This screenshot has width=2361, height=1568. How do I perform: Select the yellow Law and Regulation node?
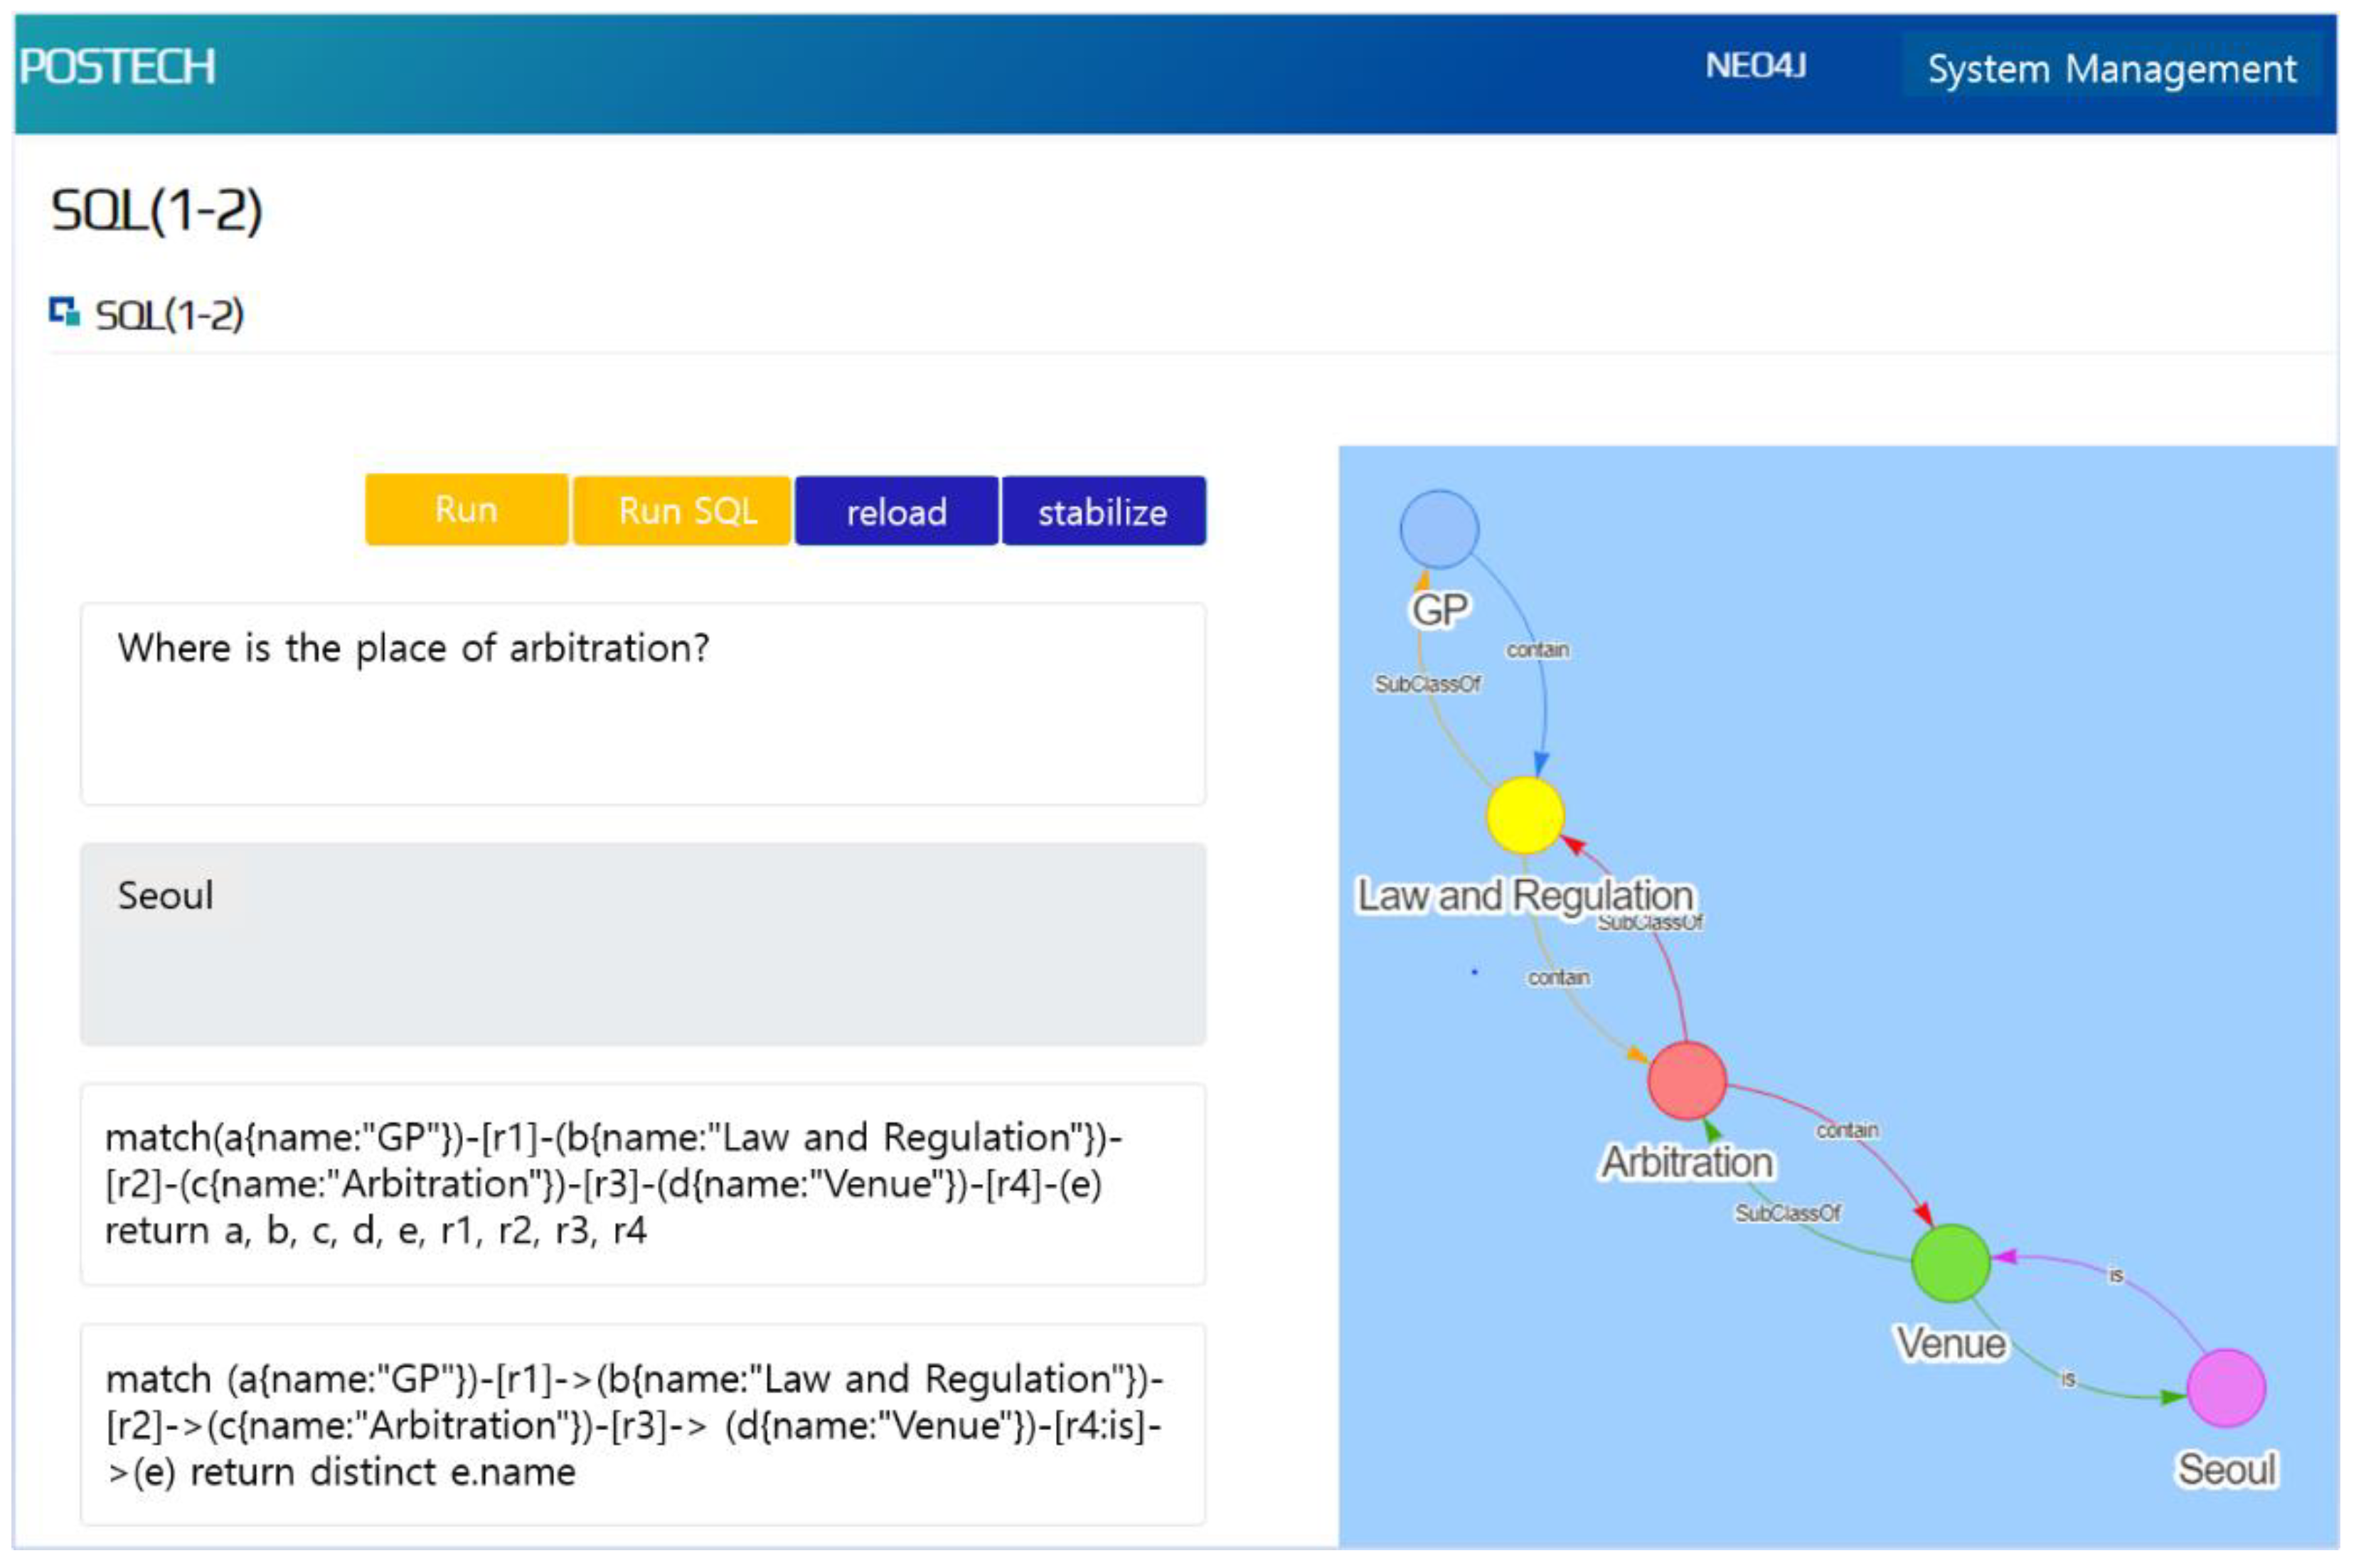pos(1525,815)
